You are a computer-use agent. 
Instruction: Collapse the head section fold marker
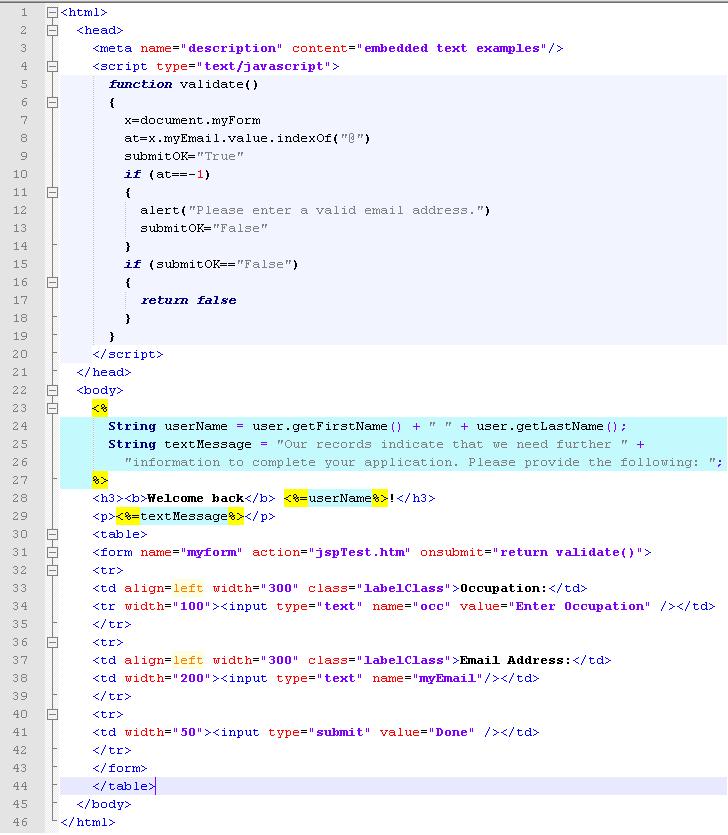52,30
